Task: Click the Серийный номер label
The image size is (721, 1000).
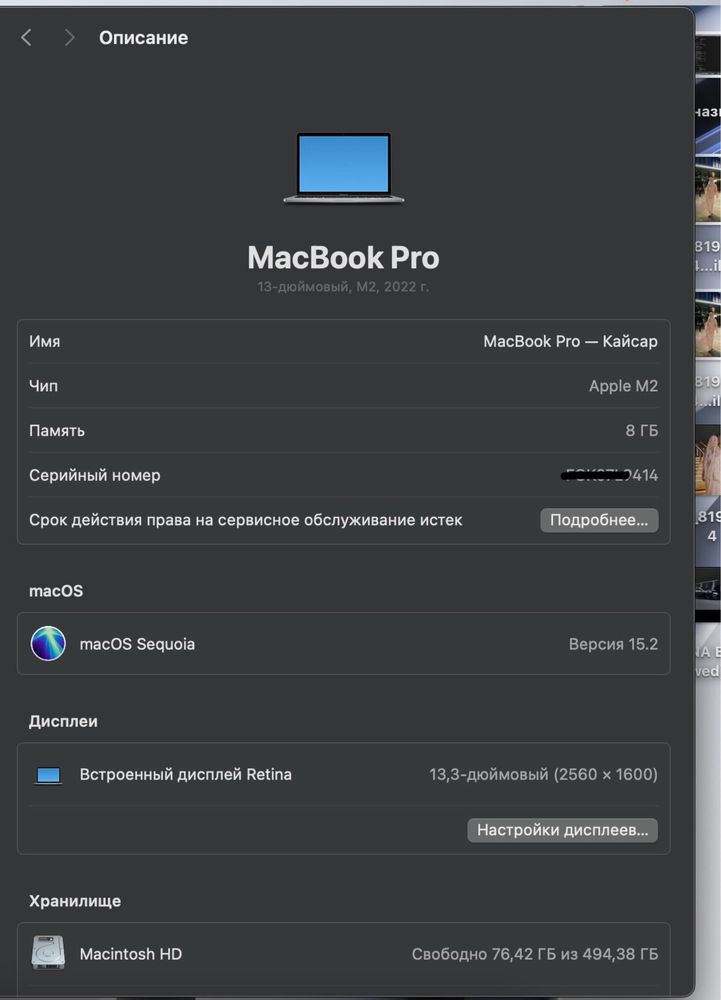Action: (94, 475)
